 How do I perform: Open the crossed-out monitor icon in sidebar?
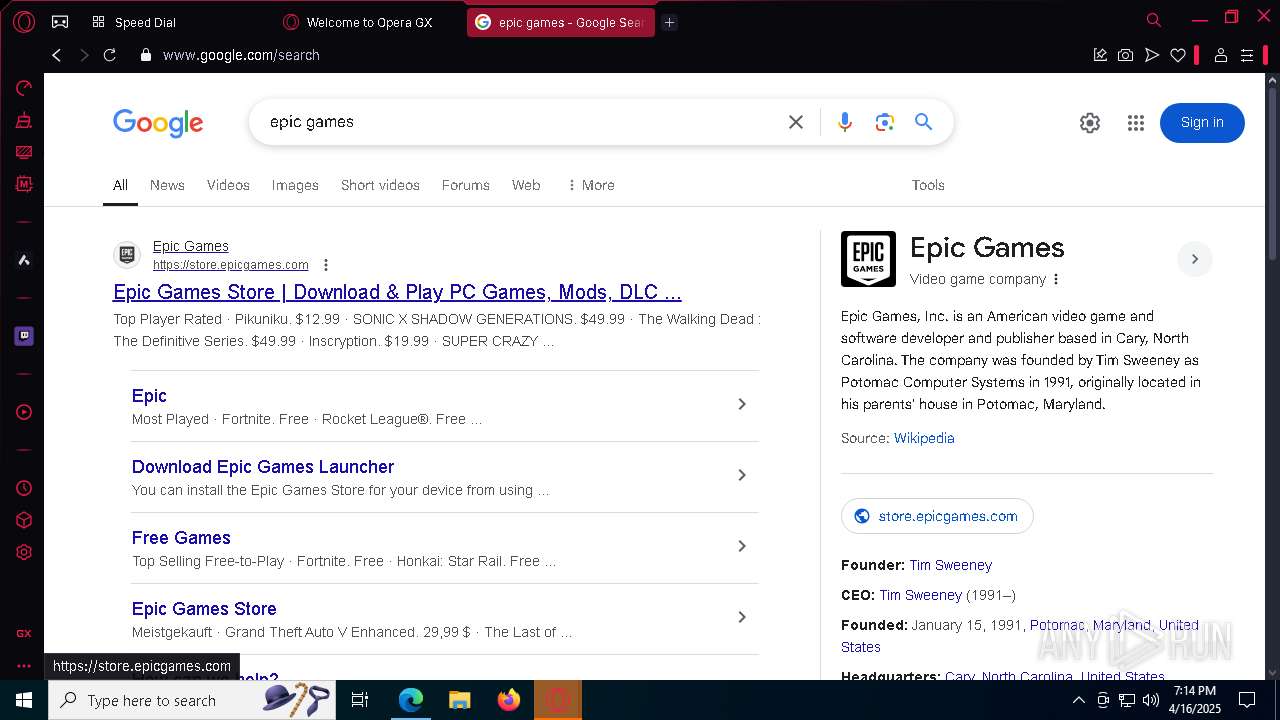pos(24,152)
